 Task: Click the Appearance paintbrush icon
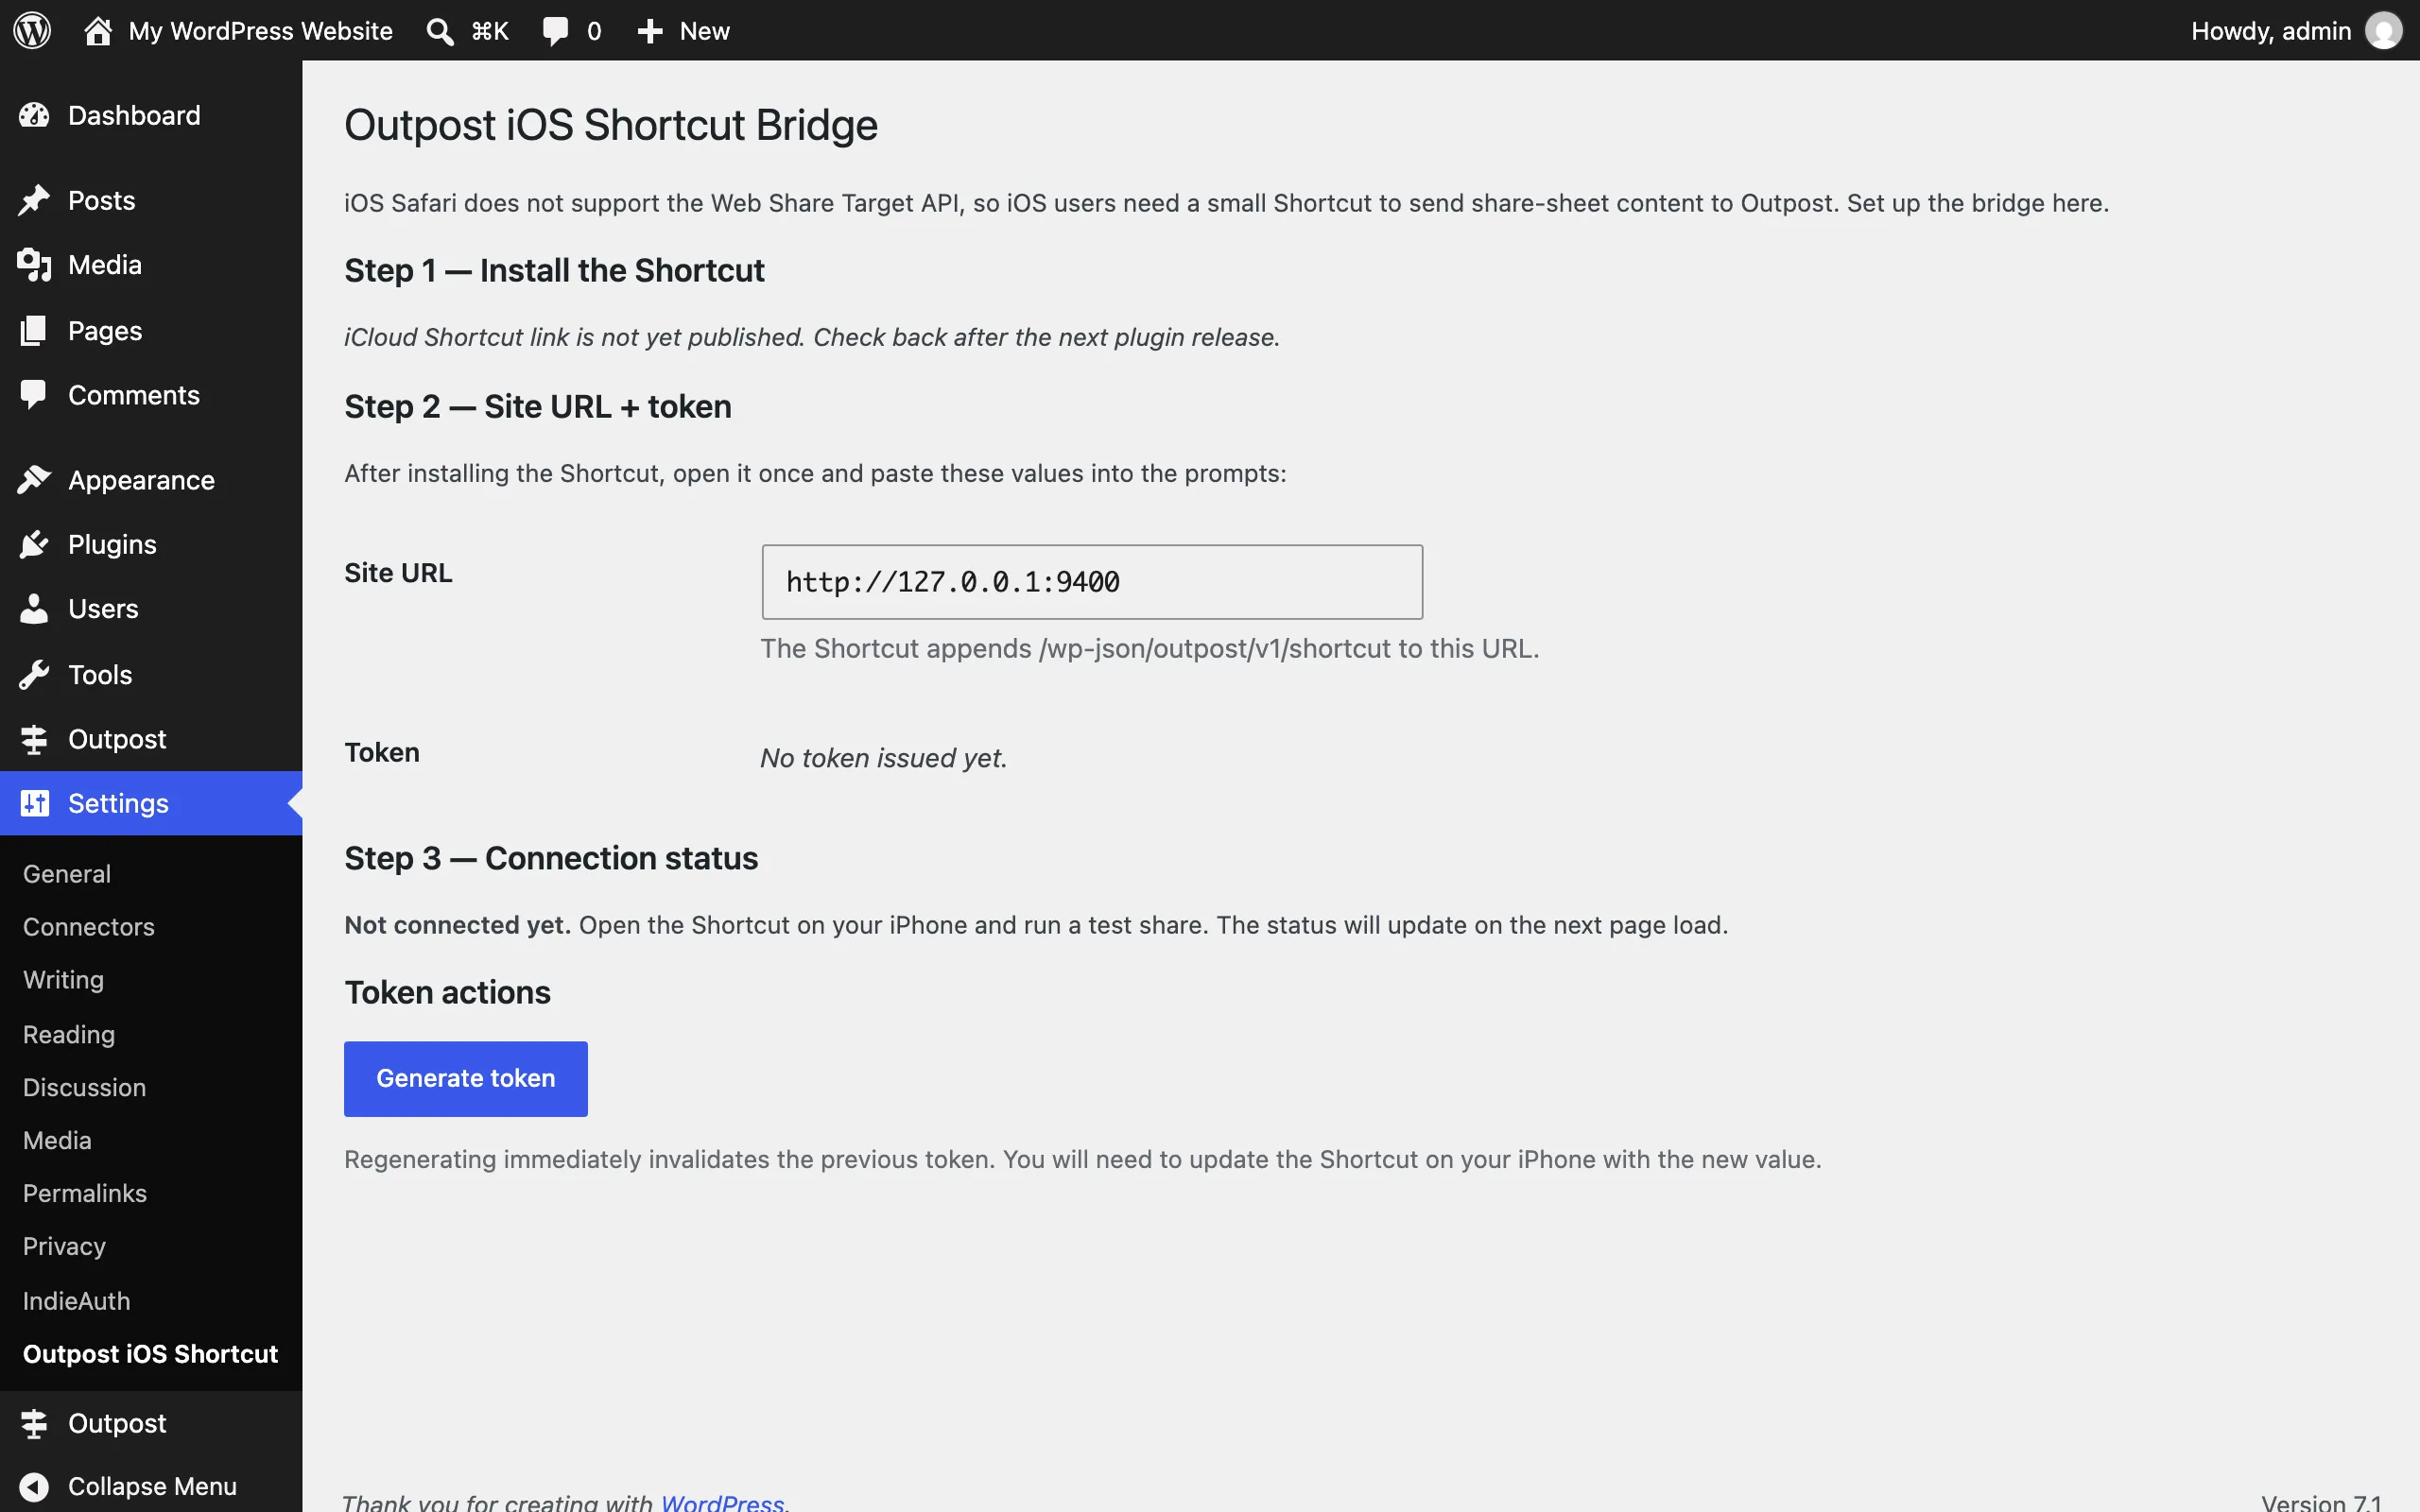[34, 480]
